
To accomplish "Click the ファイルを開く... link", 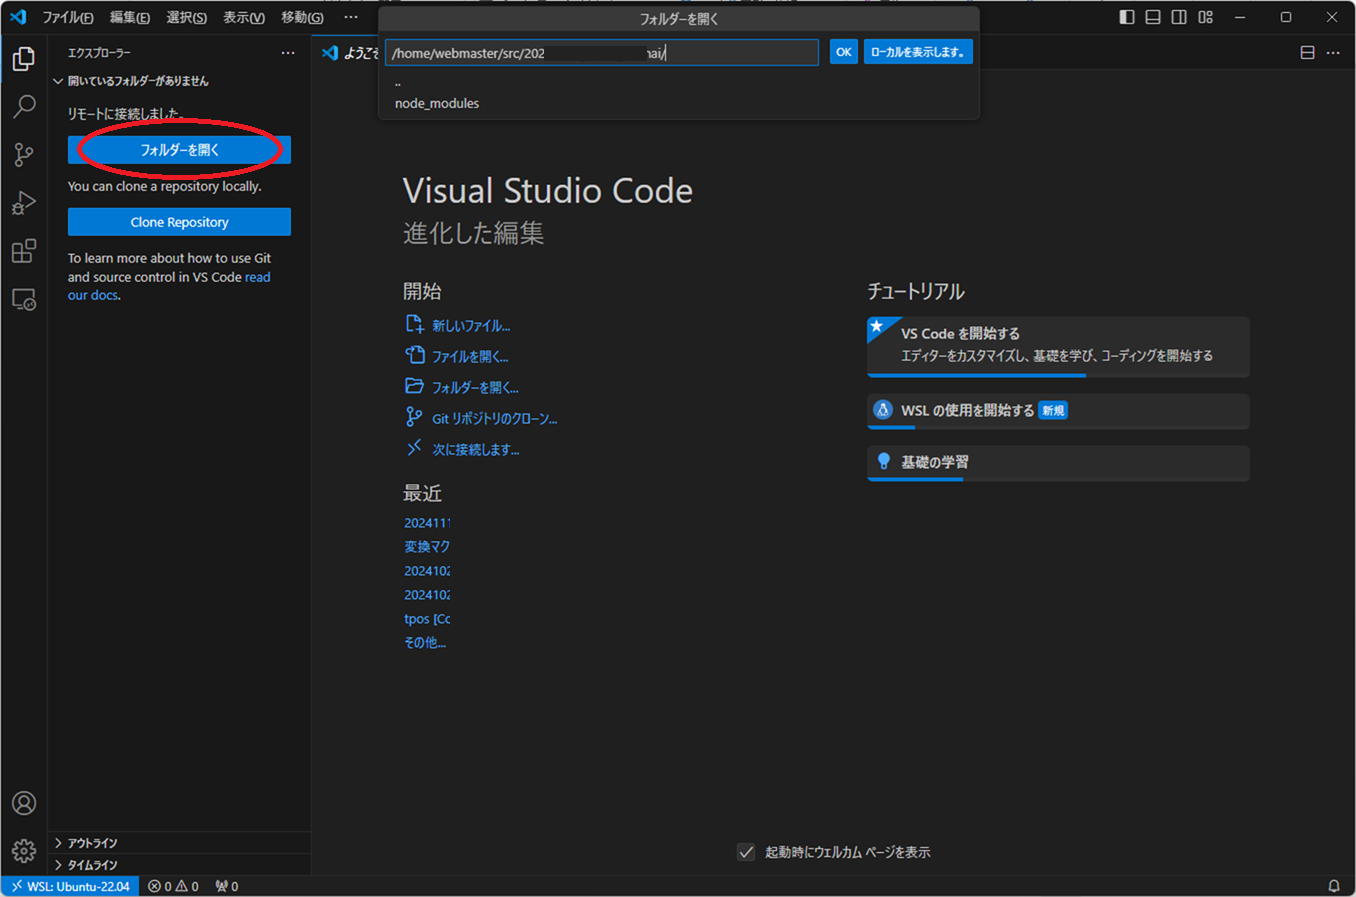I will pos(469,356).
